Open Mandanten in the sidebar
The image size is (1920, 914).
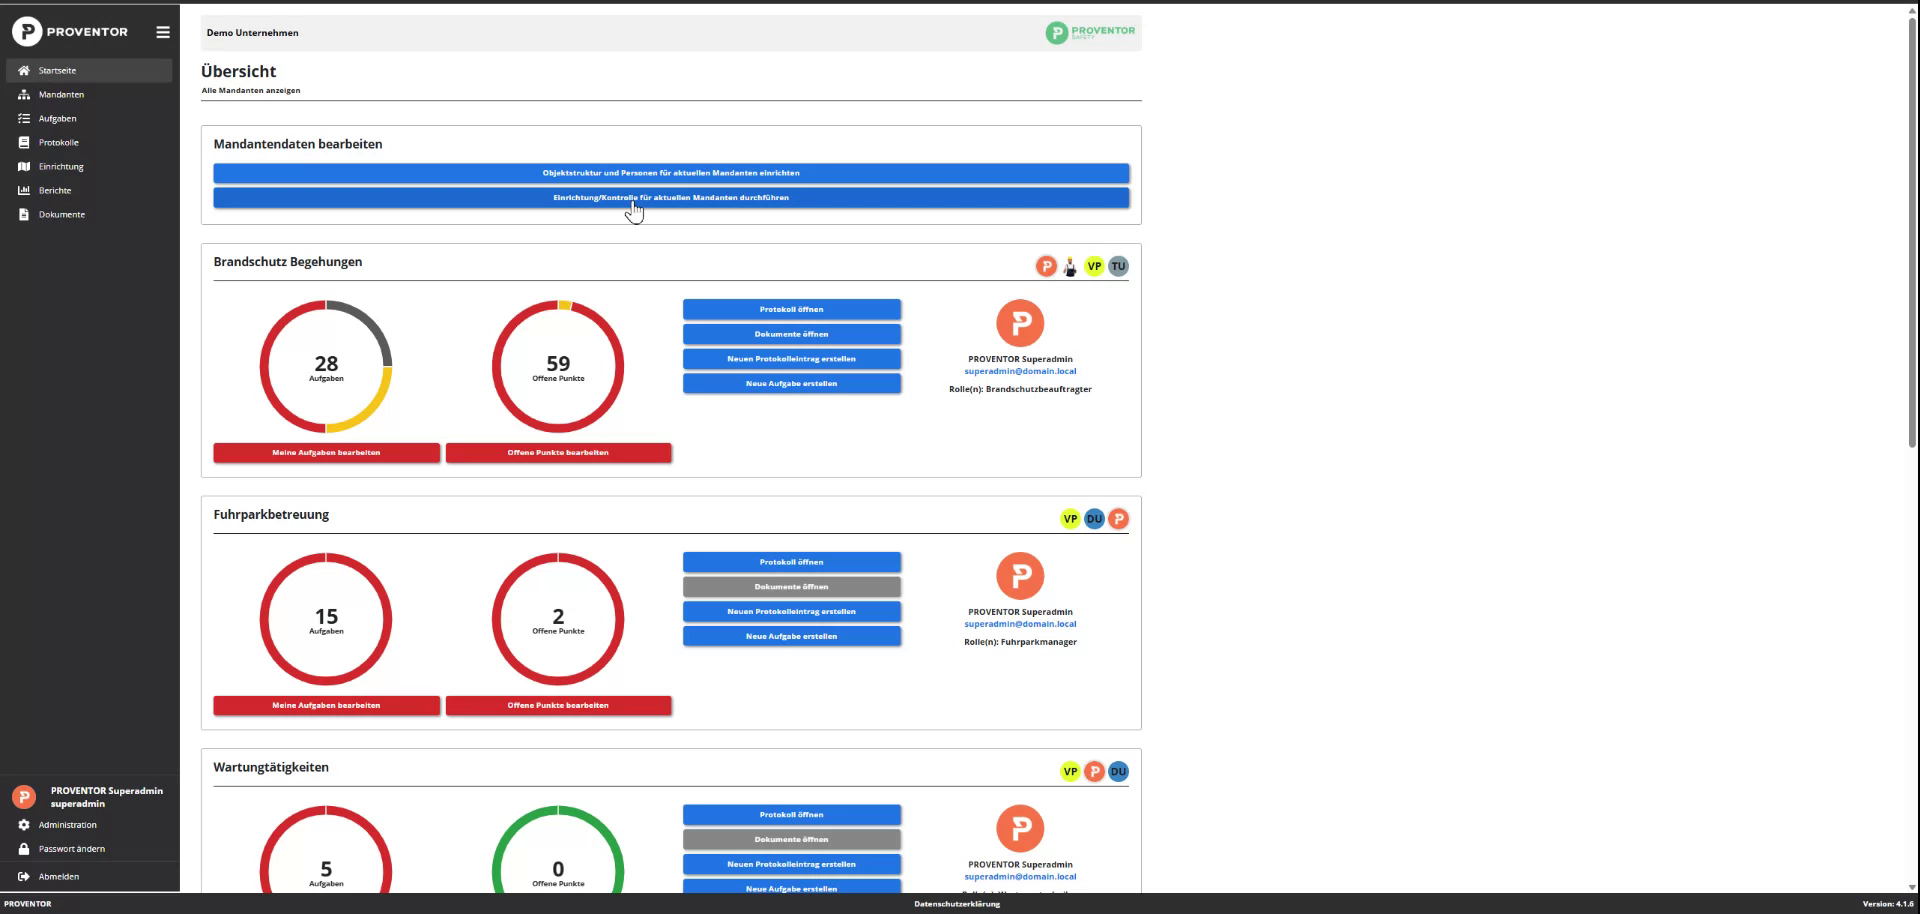click(x=61, y=95)
